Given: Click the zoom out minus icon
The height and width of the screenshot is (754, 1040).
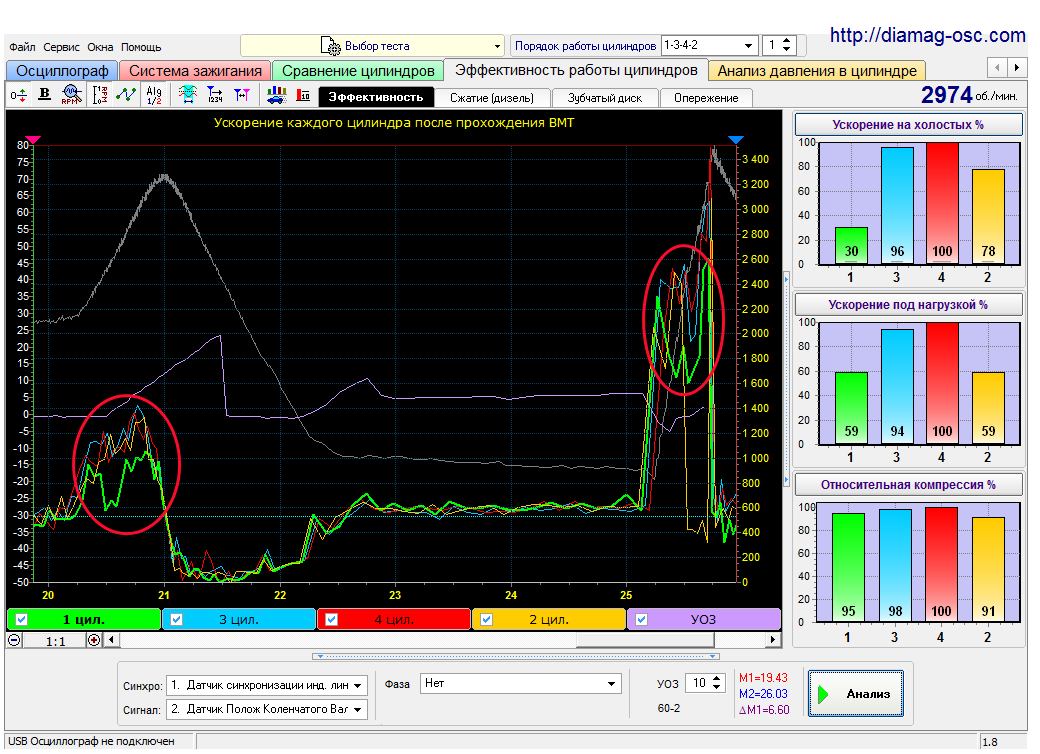Looking at the screenshot, I should tap(14, 641).
